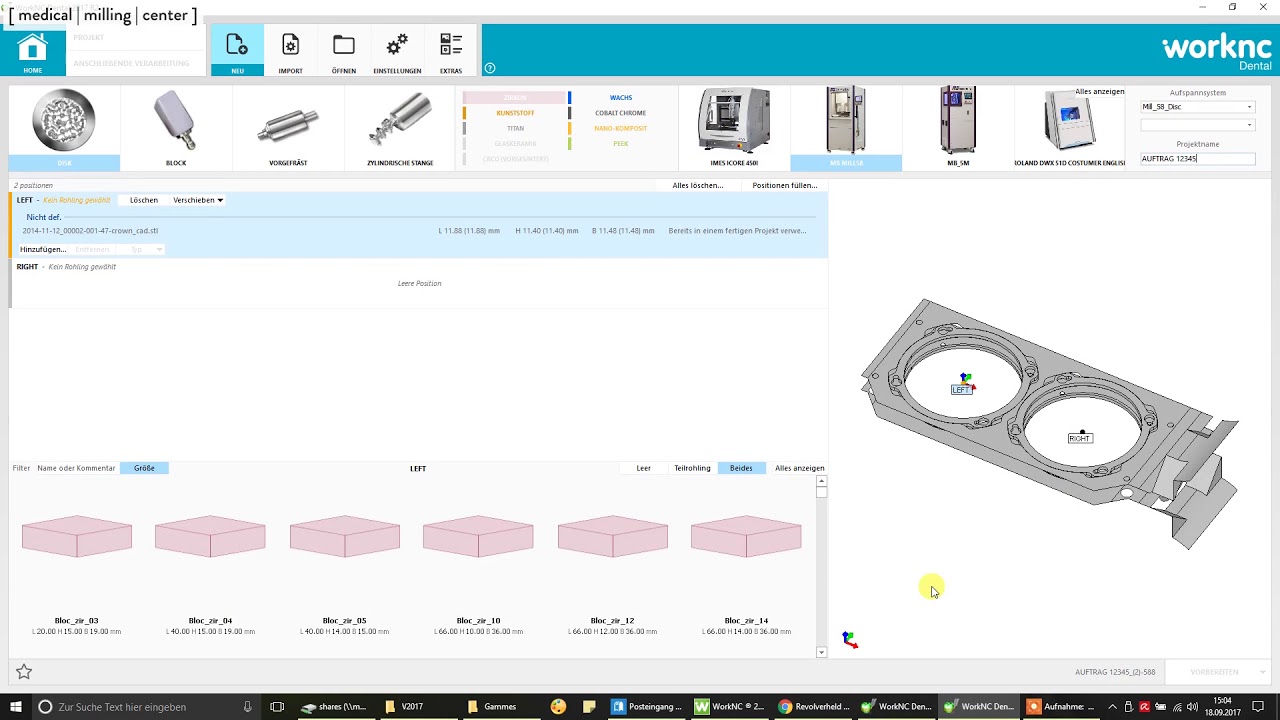
Task: Select the Zylindrische Stange blank type
Action: (x=400, y=128)
